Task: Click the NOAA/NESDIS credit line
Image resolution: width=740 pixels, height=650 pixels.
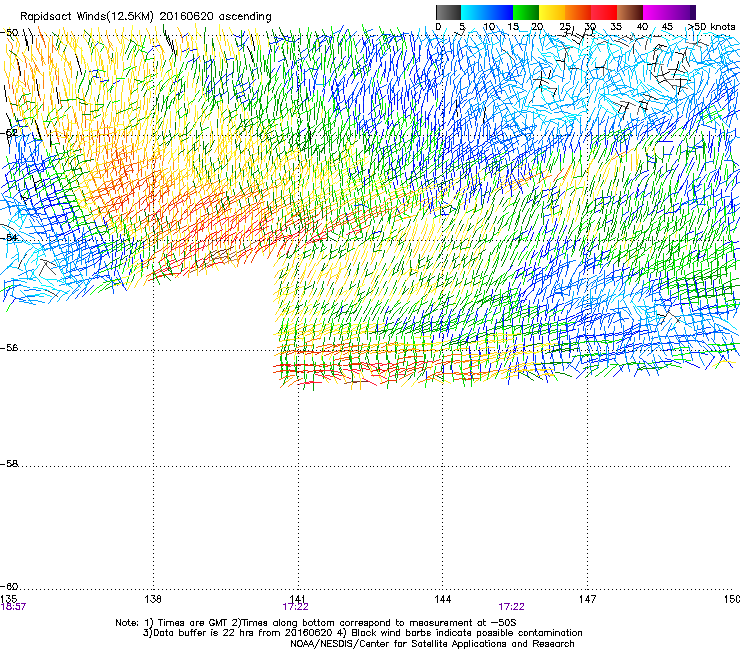Action: coord(432,644)
